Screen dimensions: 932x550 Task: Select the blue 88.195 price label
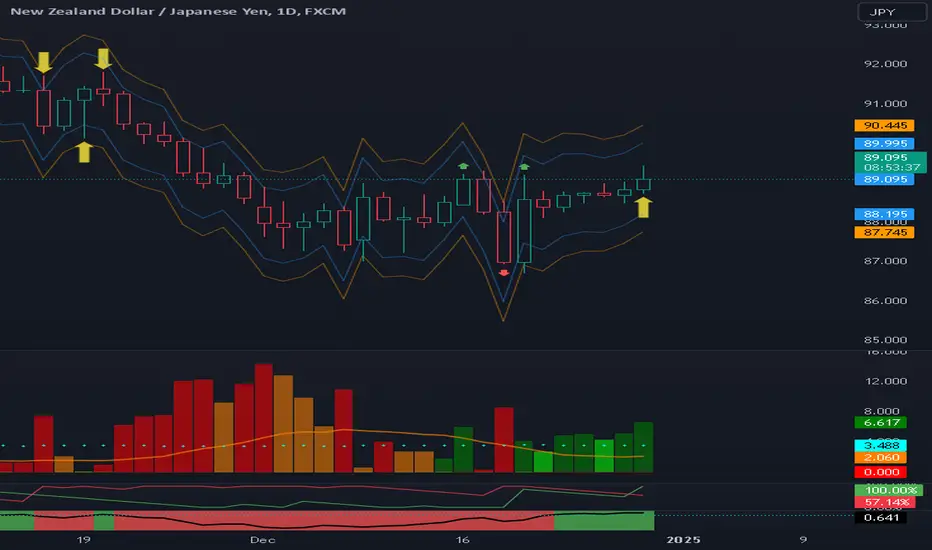pos(884,214)
